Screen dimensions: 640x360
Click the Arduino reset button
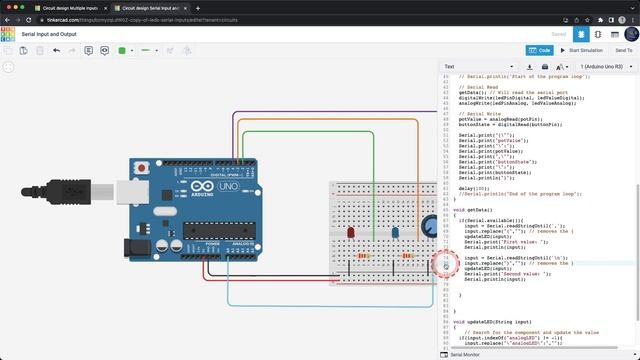click(x=141, y=168)
